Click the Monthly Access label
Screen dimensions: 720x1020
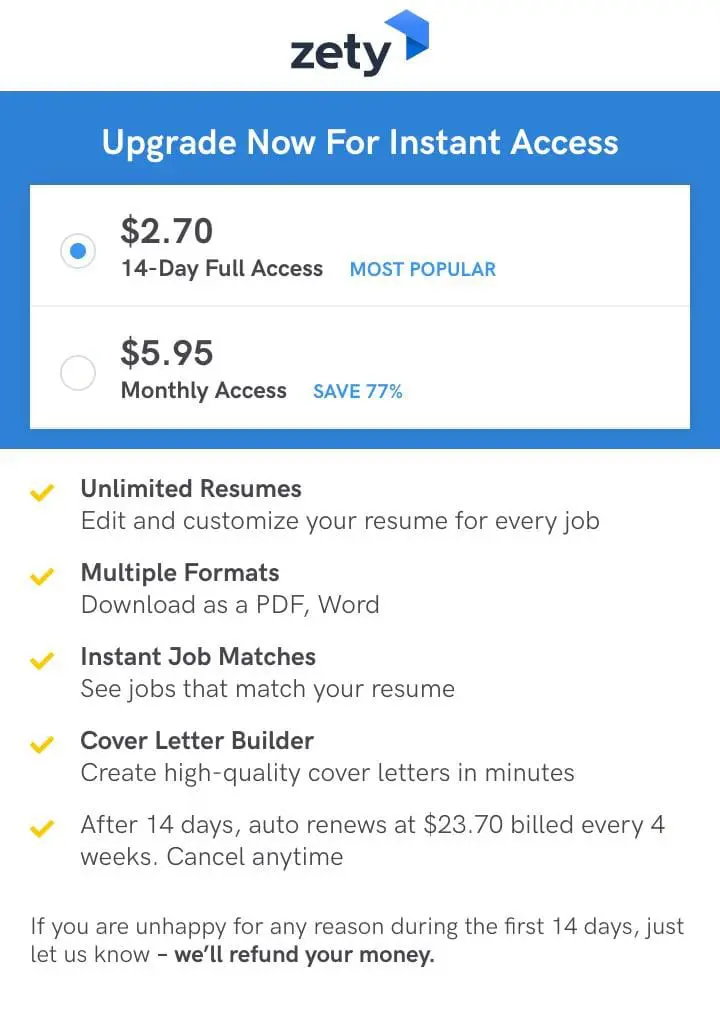pos(203,391)
